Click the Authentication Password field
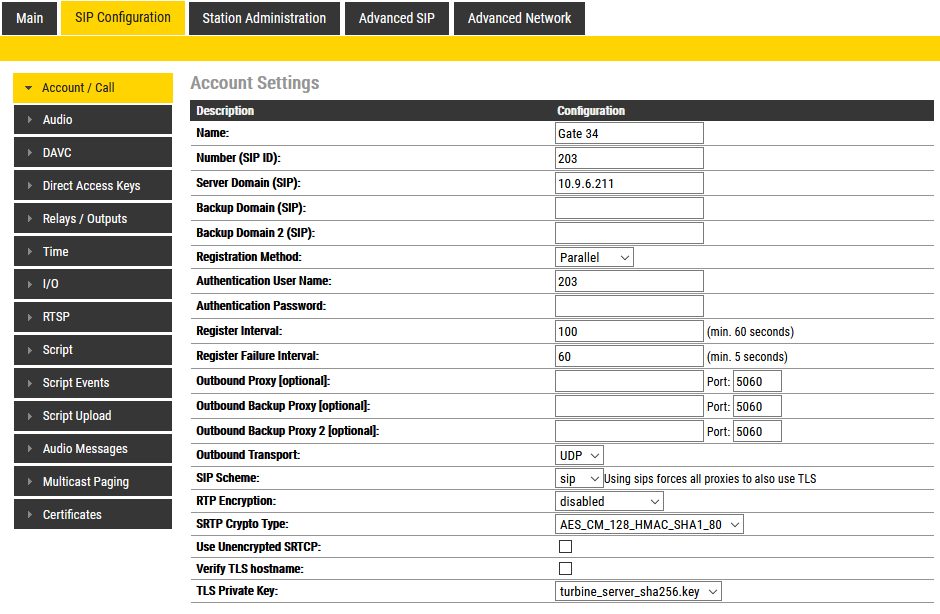Viewport: 940px width, 614px height. (629, 306)
